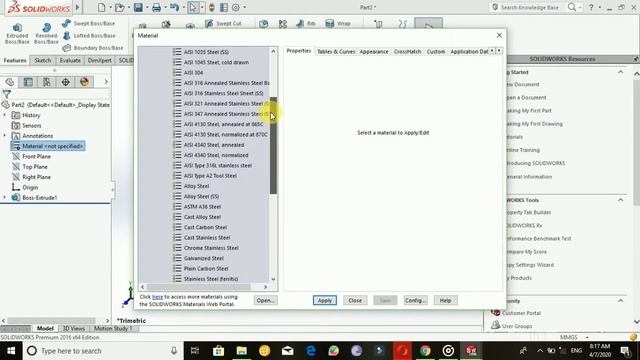Click the 'here' link for more materials
This screenshot has height=360, width=640.
(x=158, y=297)
